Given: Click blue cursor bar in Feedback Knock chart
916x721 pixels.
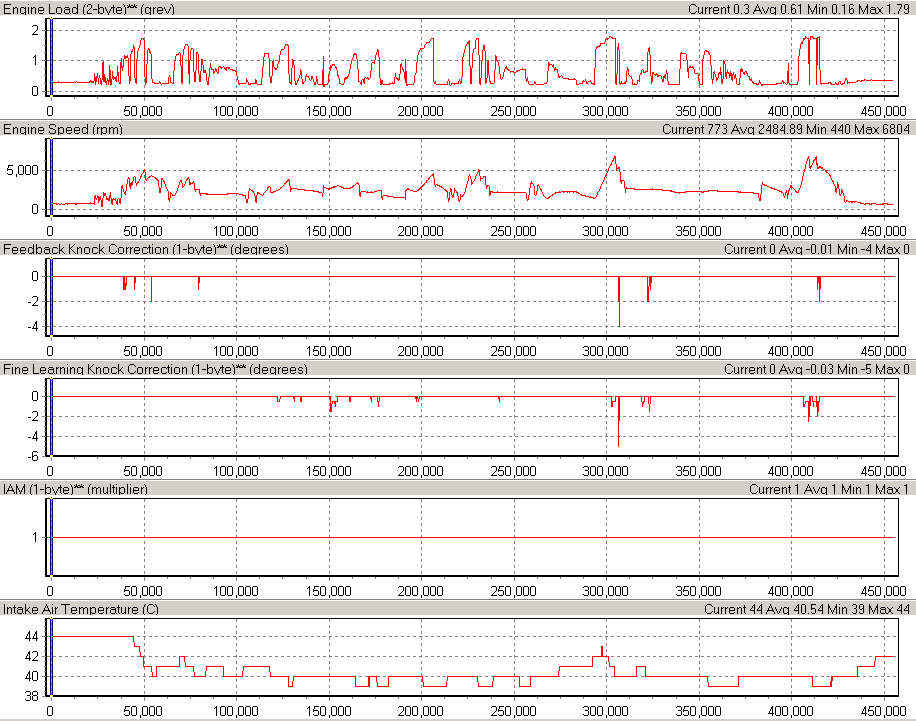Looking at the screenshot, I should pyautogui.click(x=49, y=298).
